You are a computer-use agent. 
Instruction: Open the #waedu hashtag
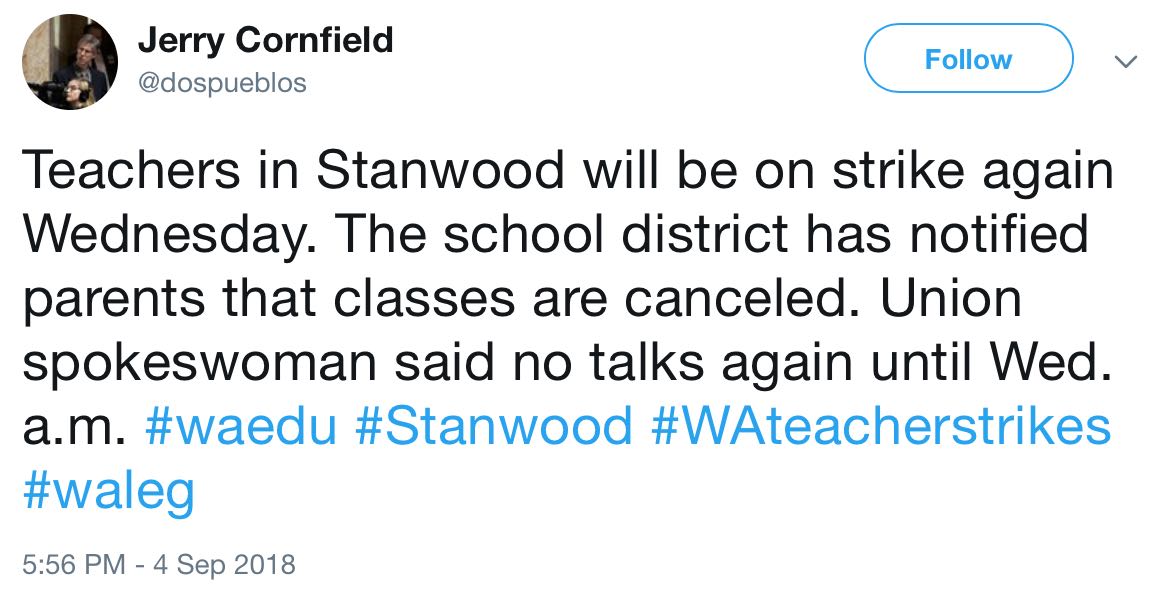pos(241,427)
